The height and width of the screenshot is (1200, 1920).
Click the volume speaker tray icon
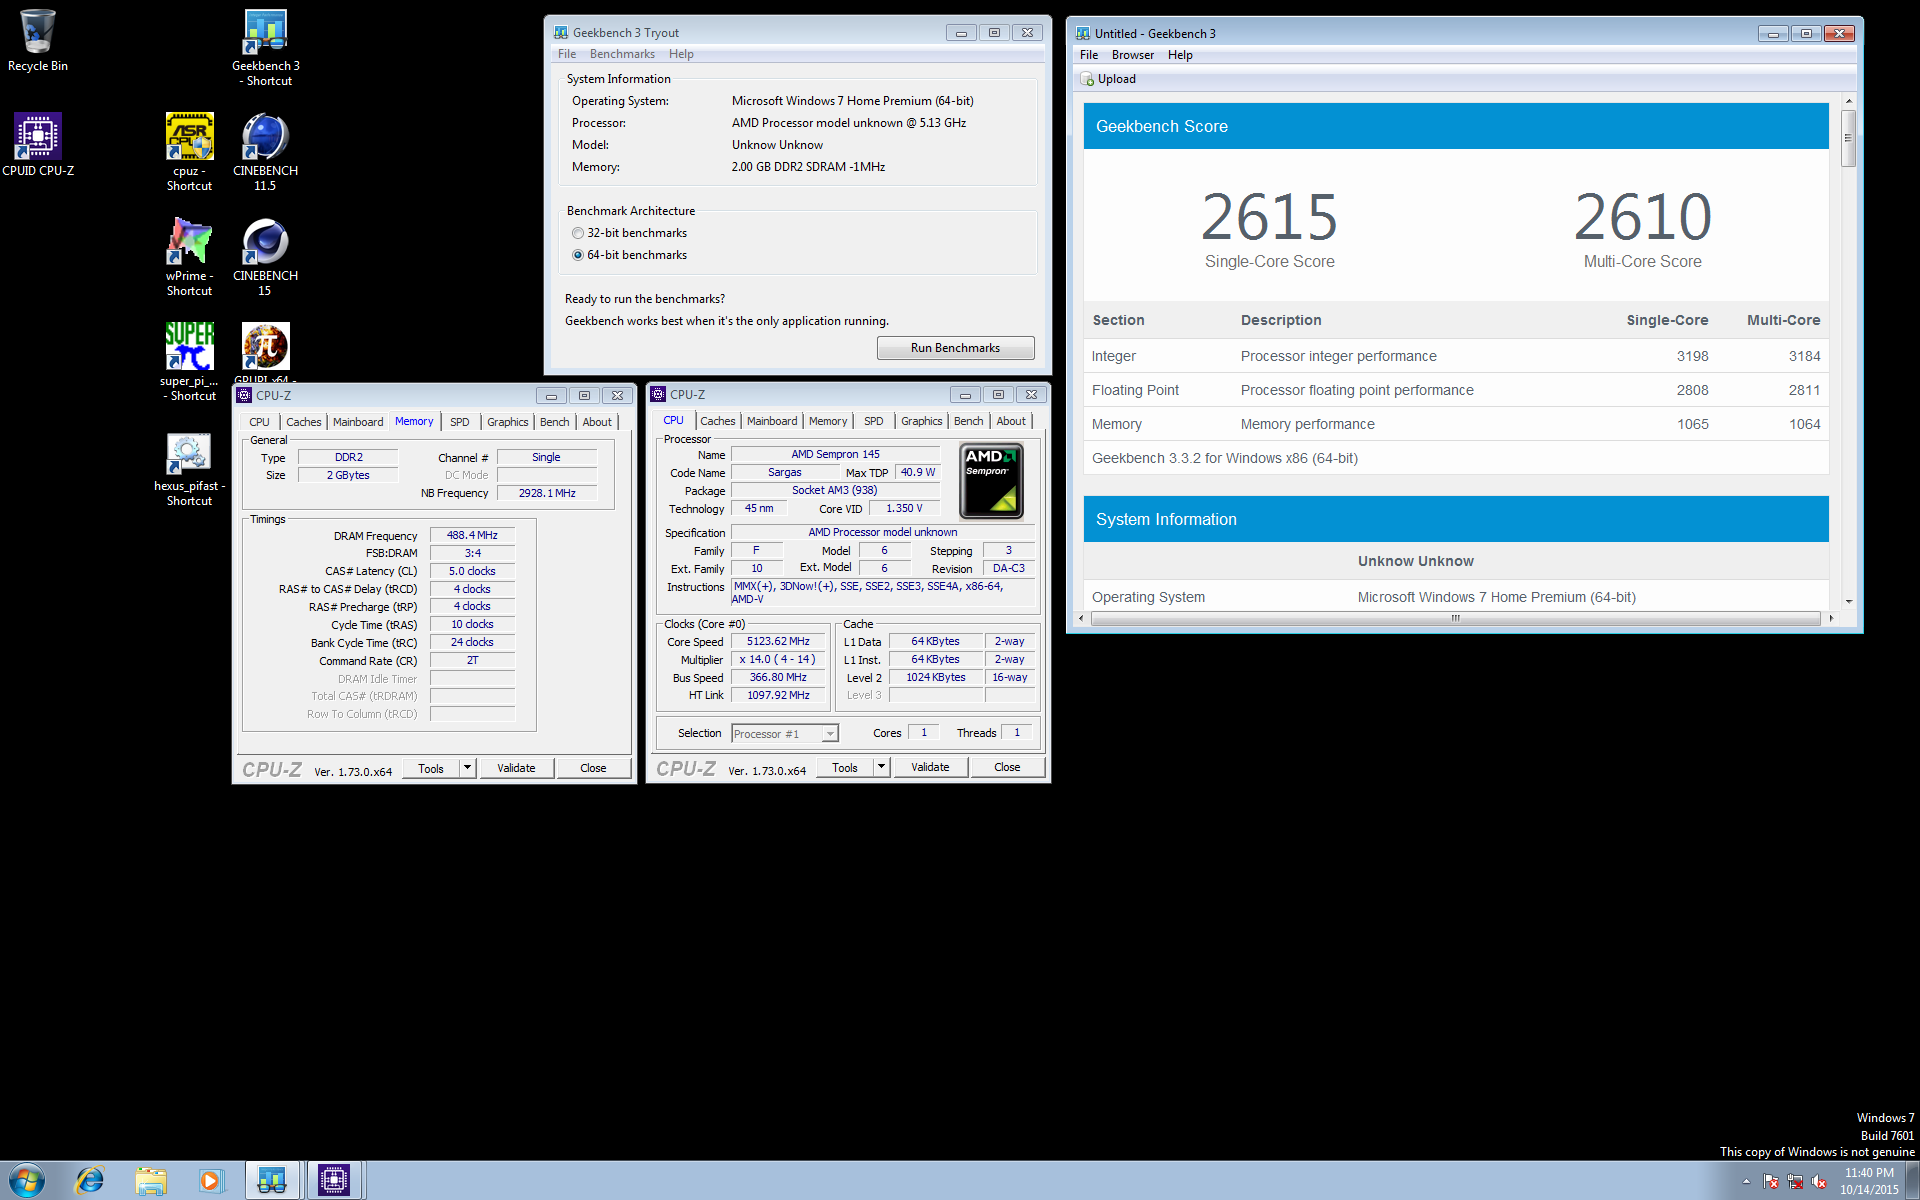click(x=1819, y=1181)
